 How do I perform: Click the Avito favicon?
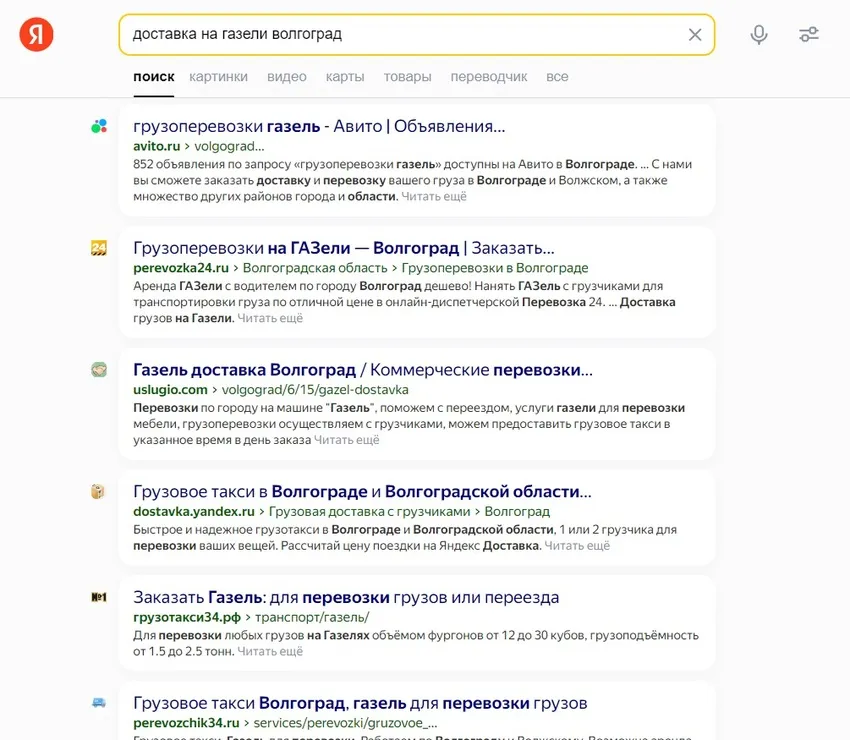tap(99, 126)
